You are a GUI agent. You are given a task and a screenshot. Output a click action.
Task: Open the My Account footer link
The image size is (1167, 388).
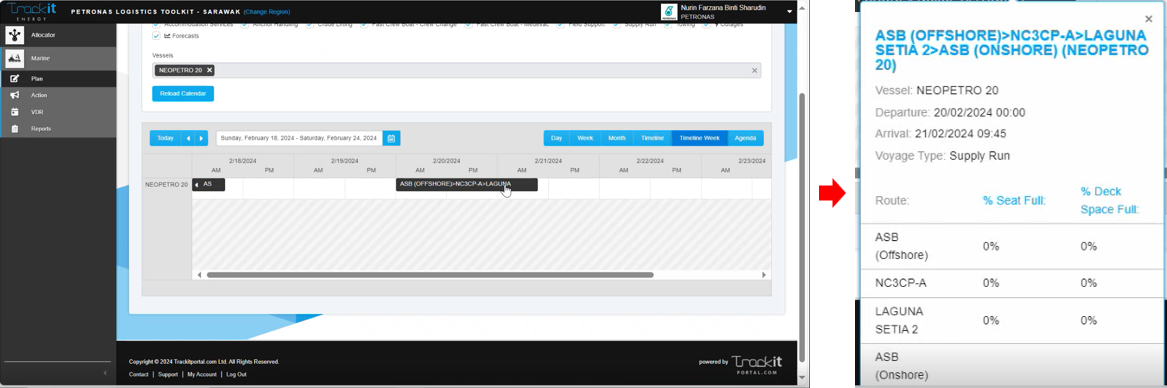tap(202, 375)
